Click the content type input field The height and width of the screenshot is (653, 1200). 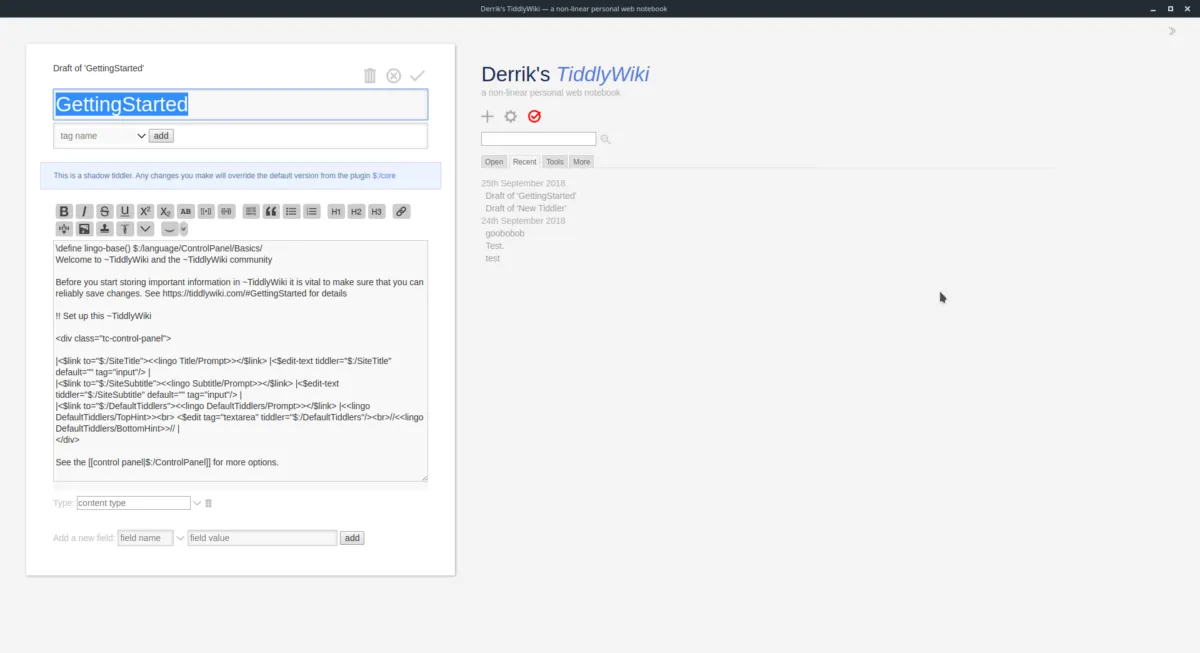click(x=133, y=503)
